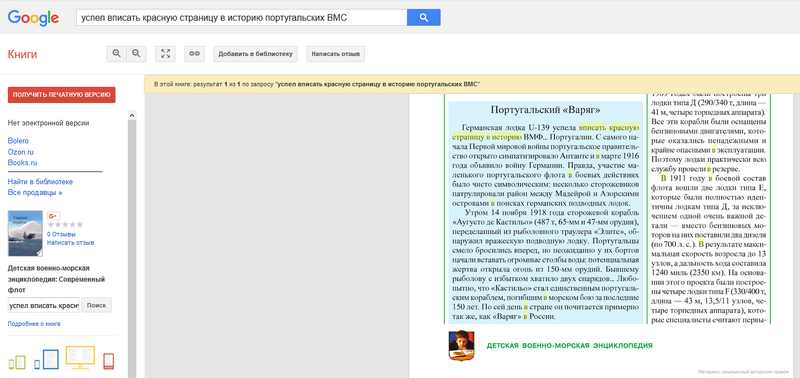Open Подробнее о книге link
The height and width of the screenshot is (378, 800).
point(34,324)
